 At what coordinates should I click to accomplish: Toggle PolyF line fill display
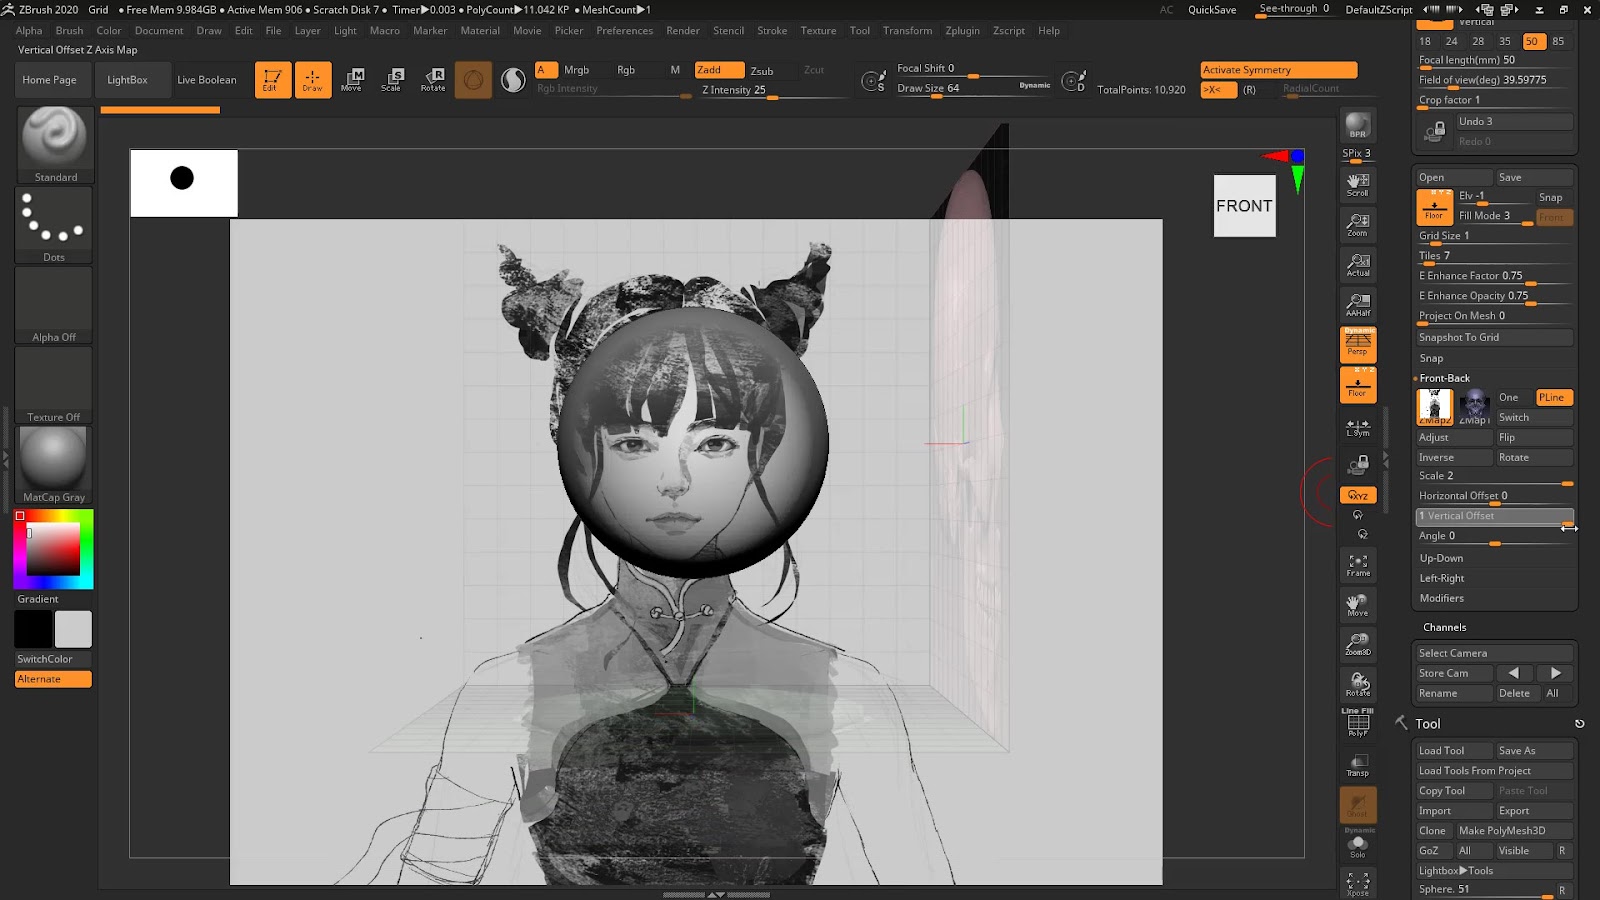[1358, 723]
